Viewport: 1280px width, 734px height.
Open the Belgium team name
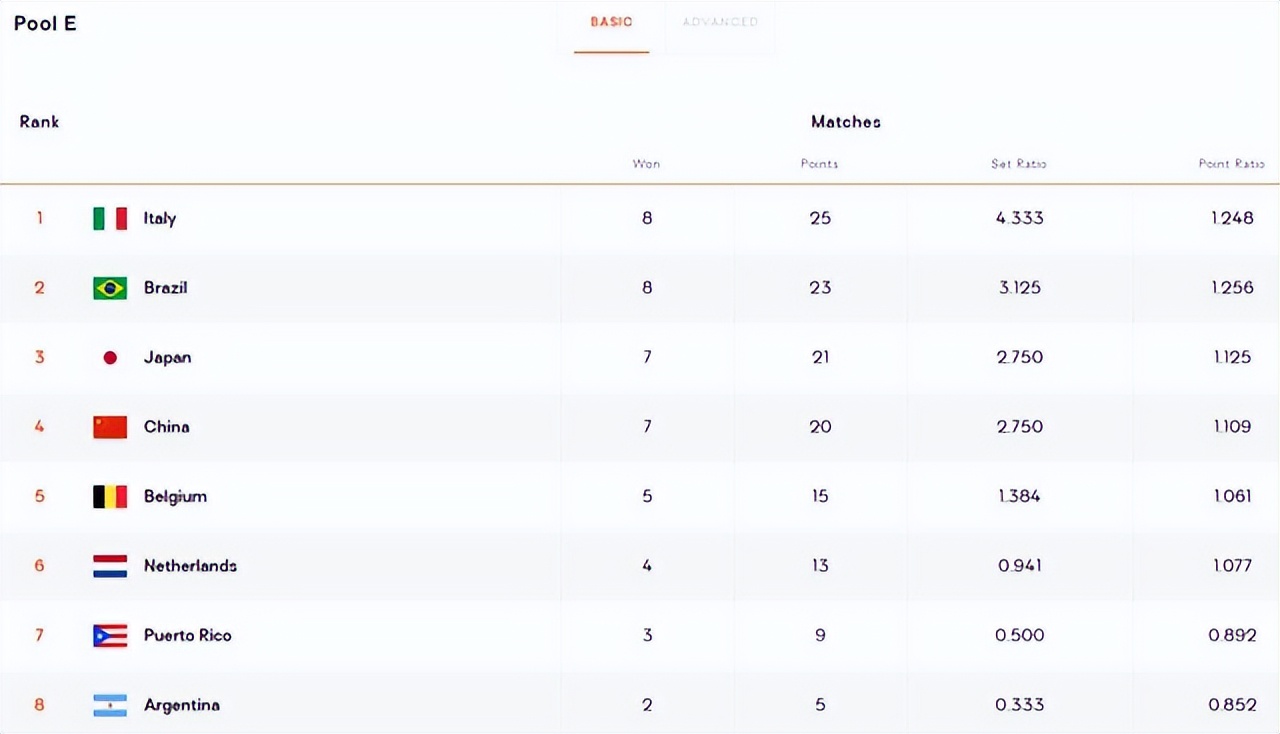[x=175, y=496]
